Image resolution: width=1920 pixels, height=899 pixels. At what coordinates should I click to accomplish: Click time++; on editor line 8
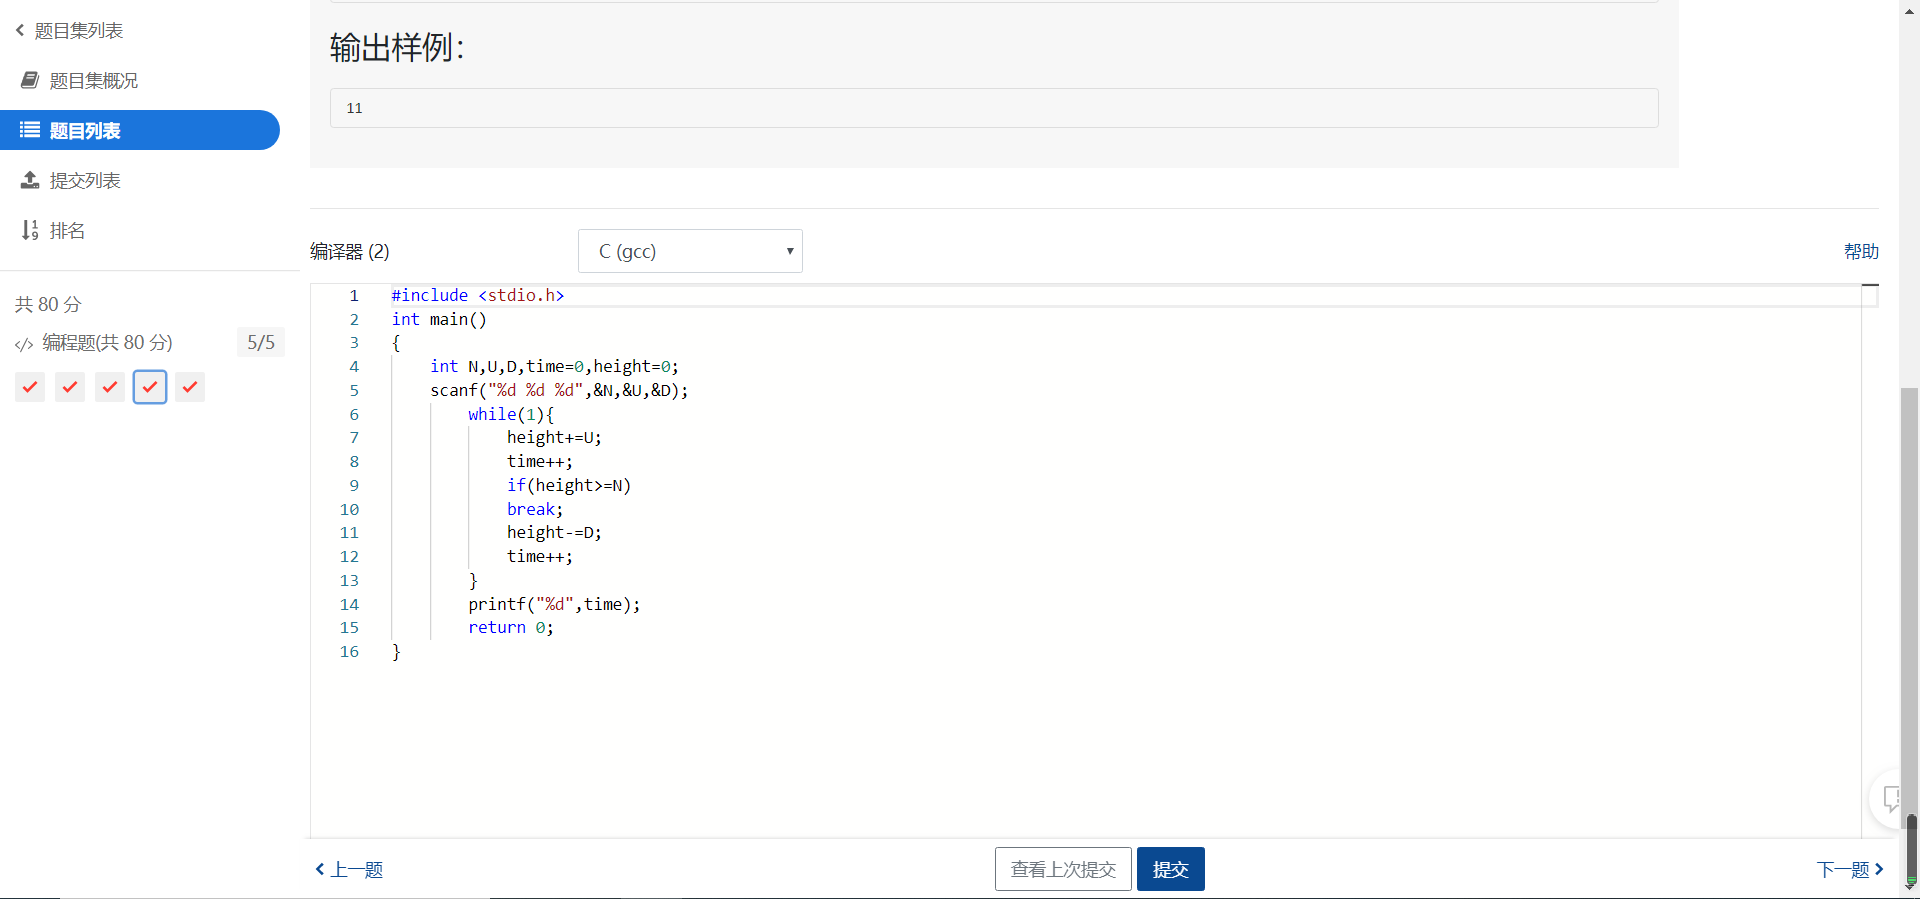click(x=540, y=462)
